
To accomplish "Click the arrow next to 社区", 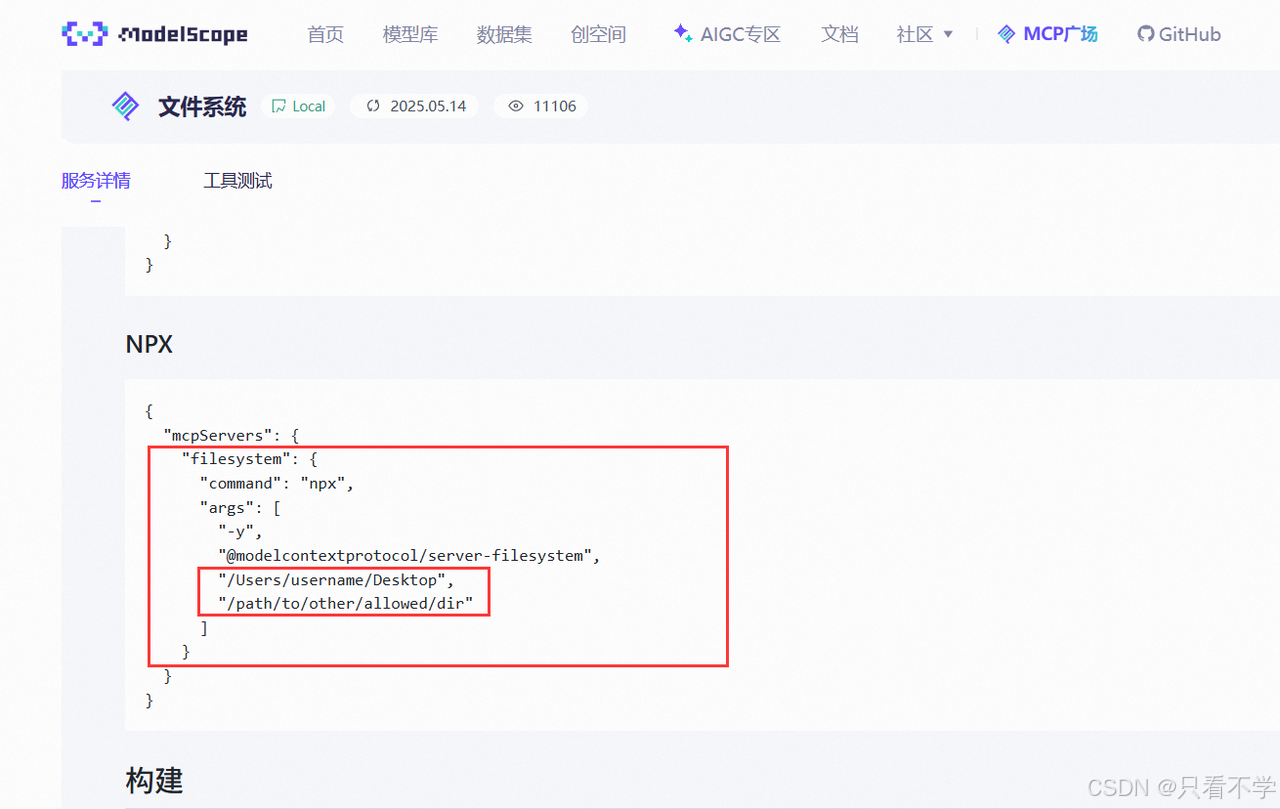I will [948, 35].
